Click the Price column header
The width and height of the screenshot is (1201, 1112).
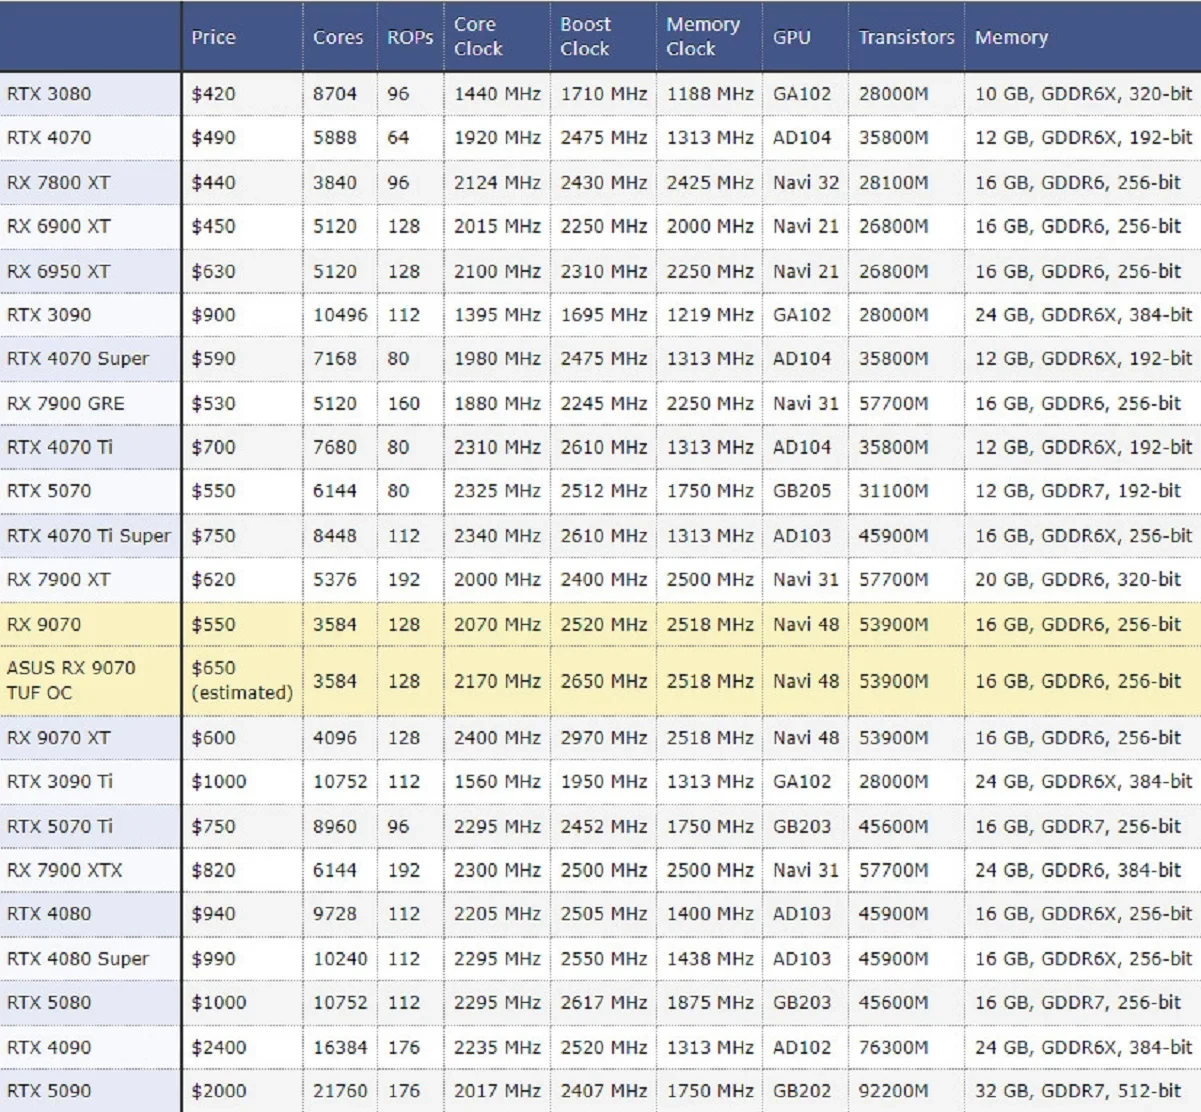214,37
